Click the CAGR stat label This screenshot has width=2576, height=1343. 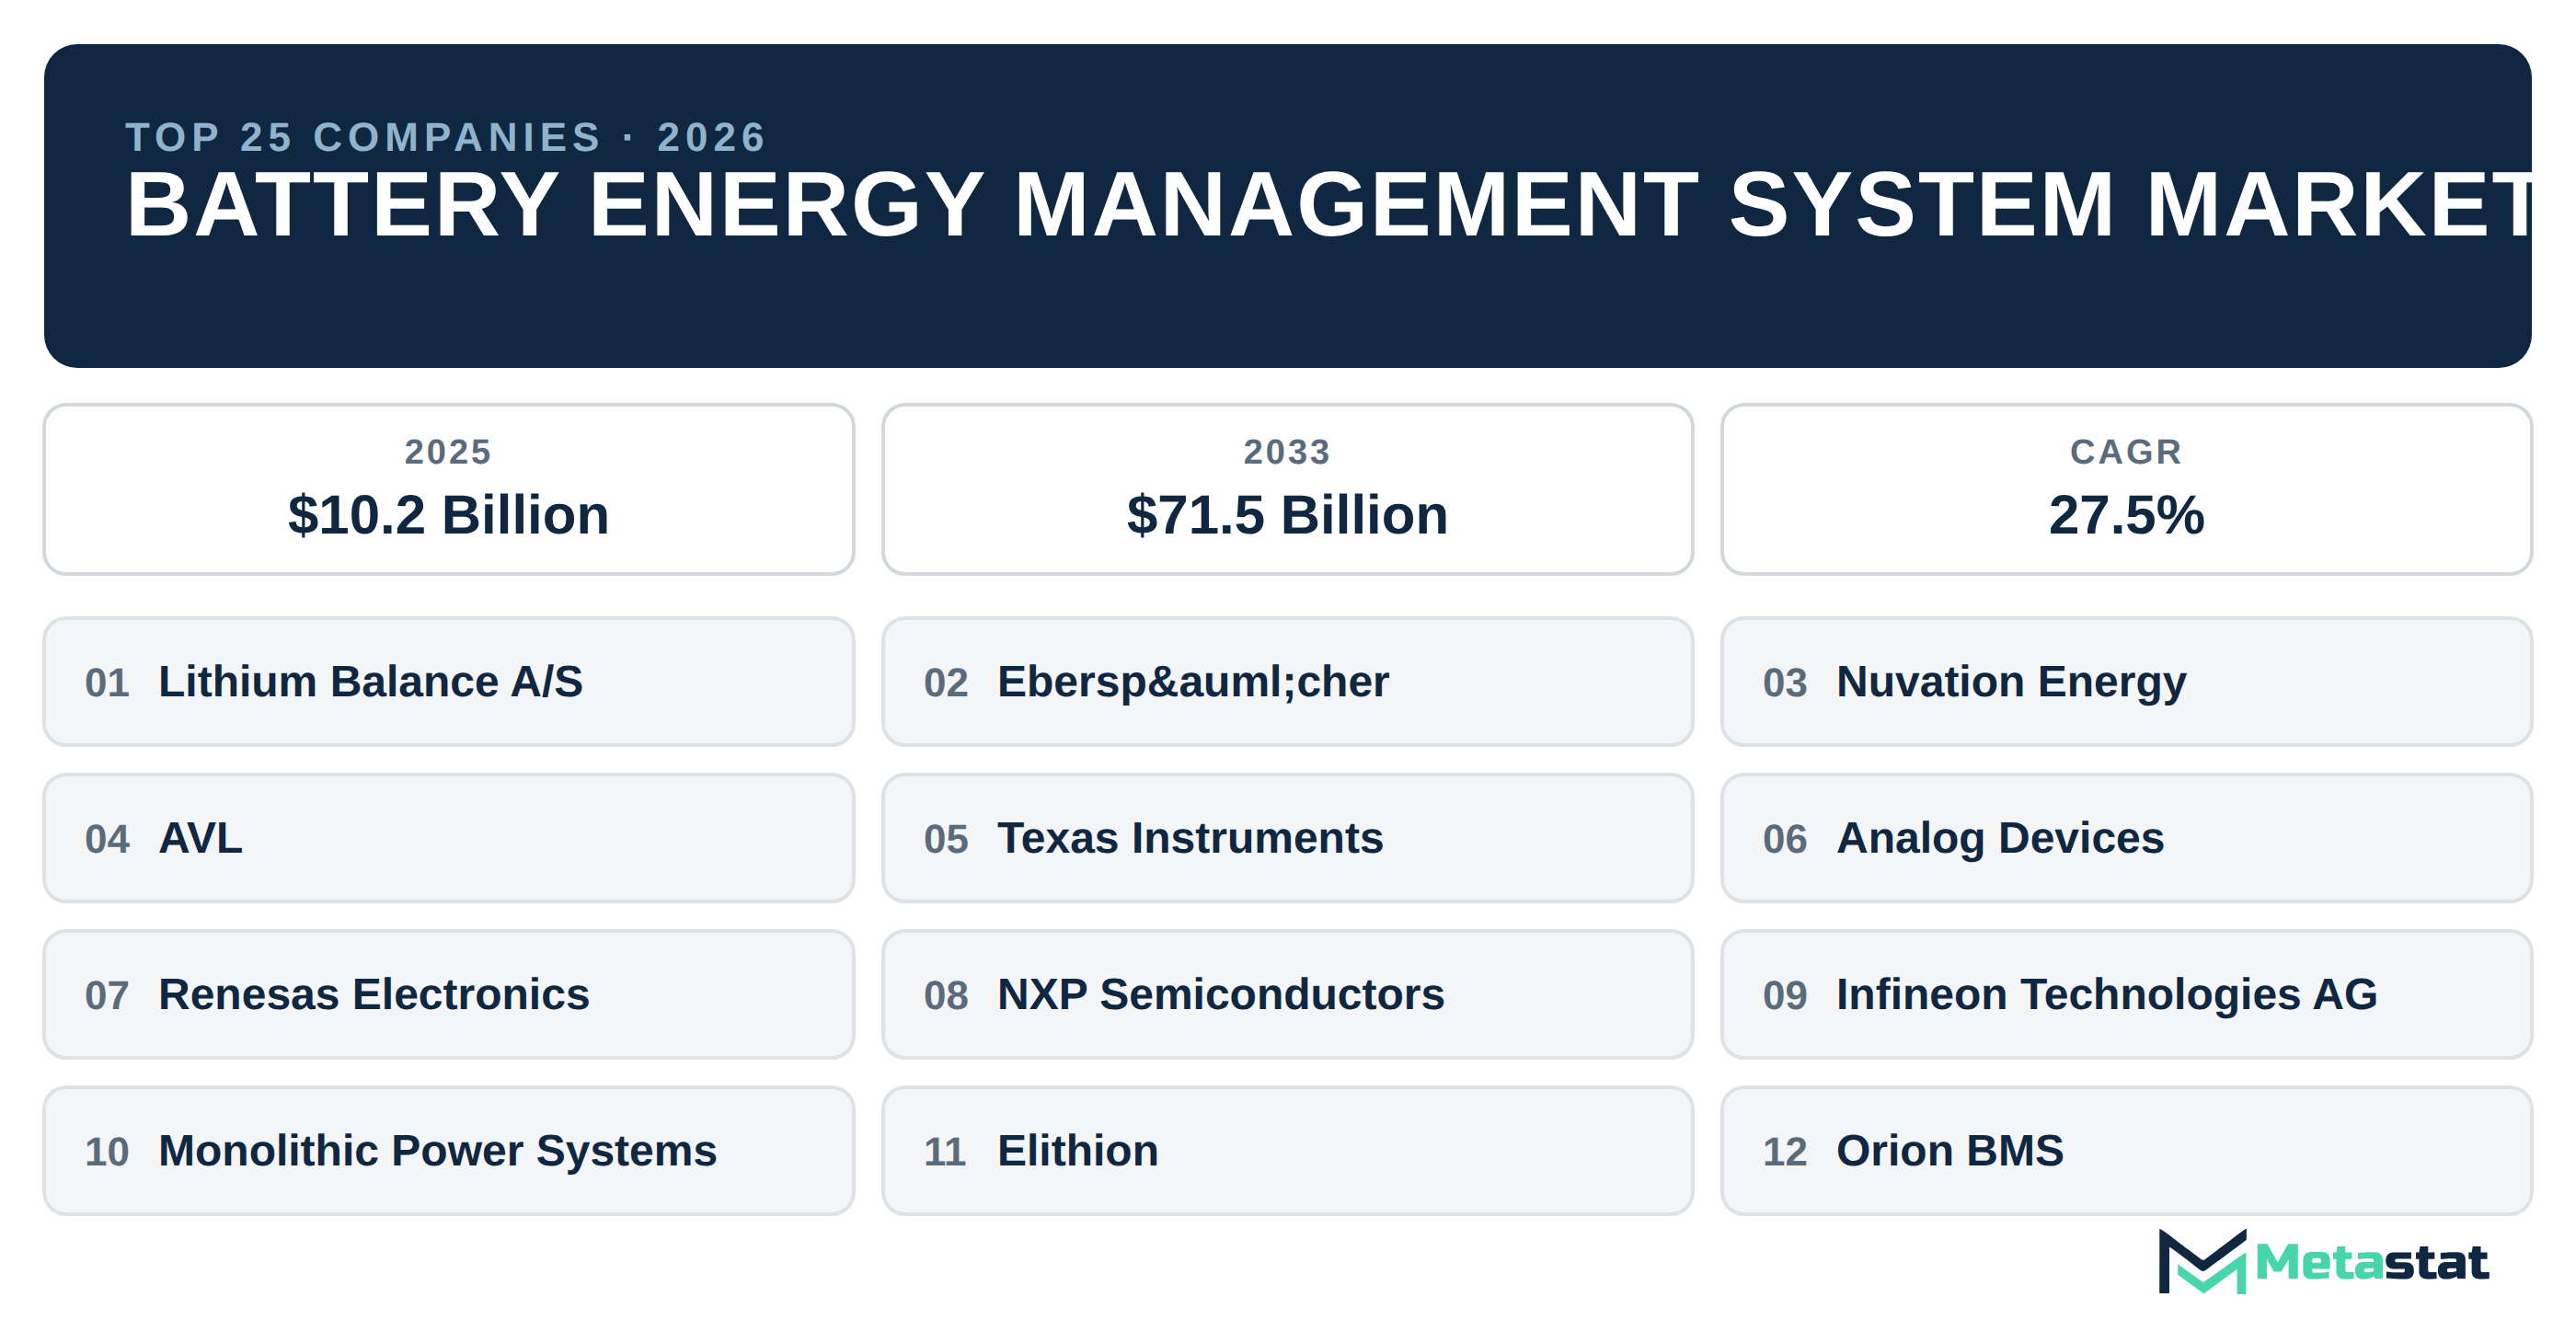[2126, 452]
